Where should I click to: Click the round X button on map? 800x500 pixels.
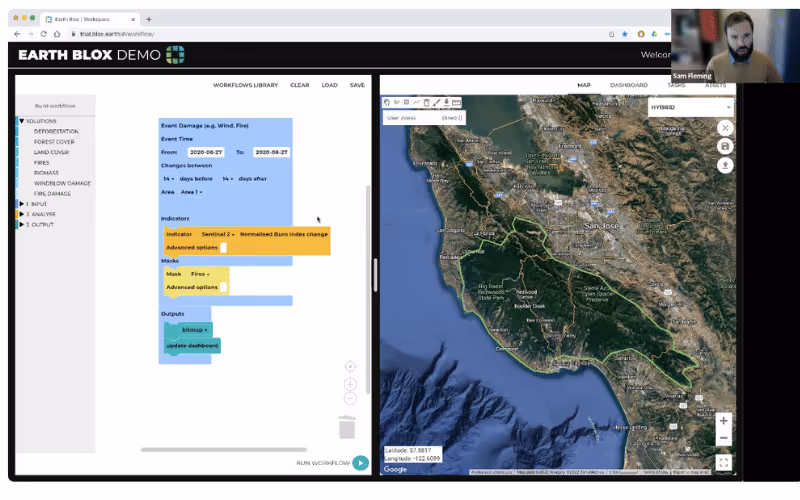725,128
